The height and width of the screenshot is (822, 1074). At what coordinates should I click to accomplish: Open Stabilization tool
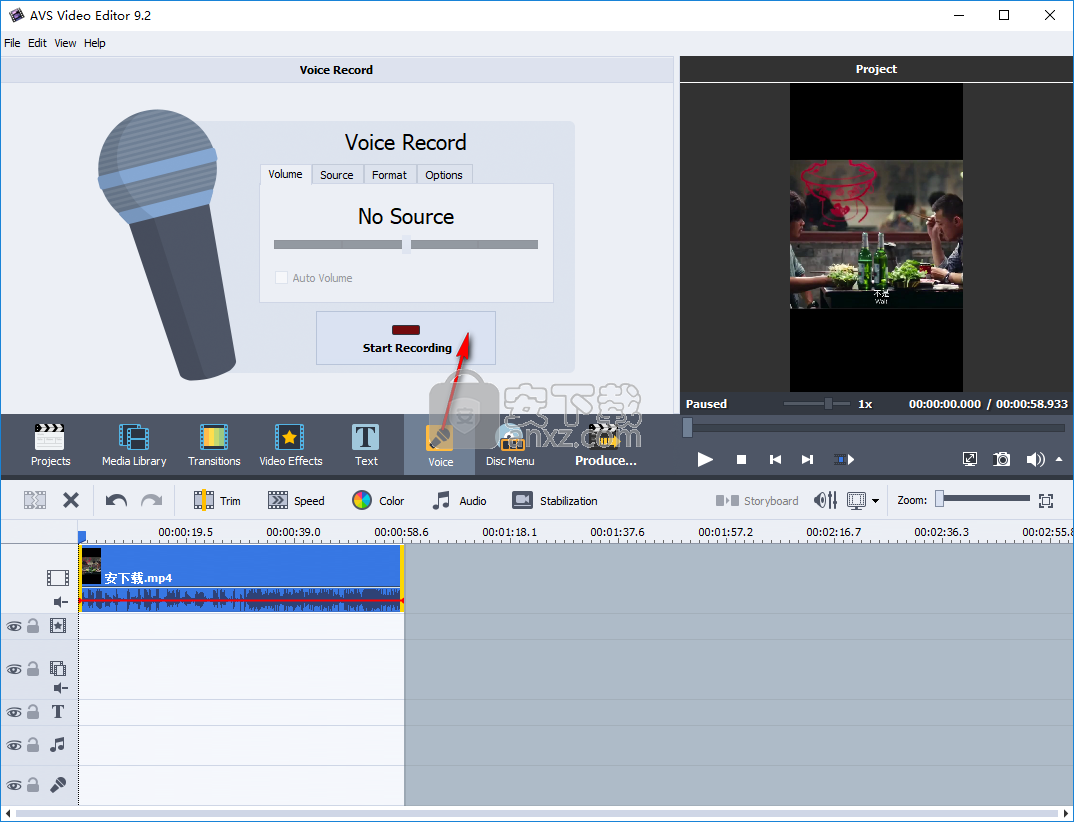[555, 501]
